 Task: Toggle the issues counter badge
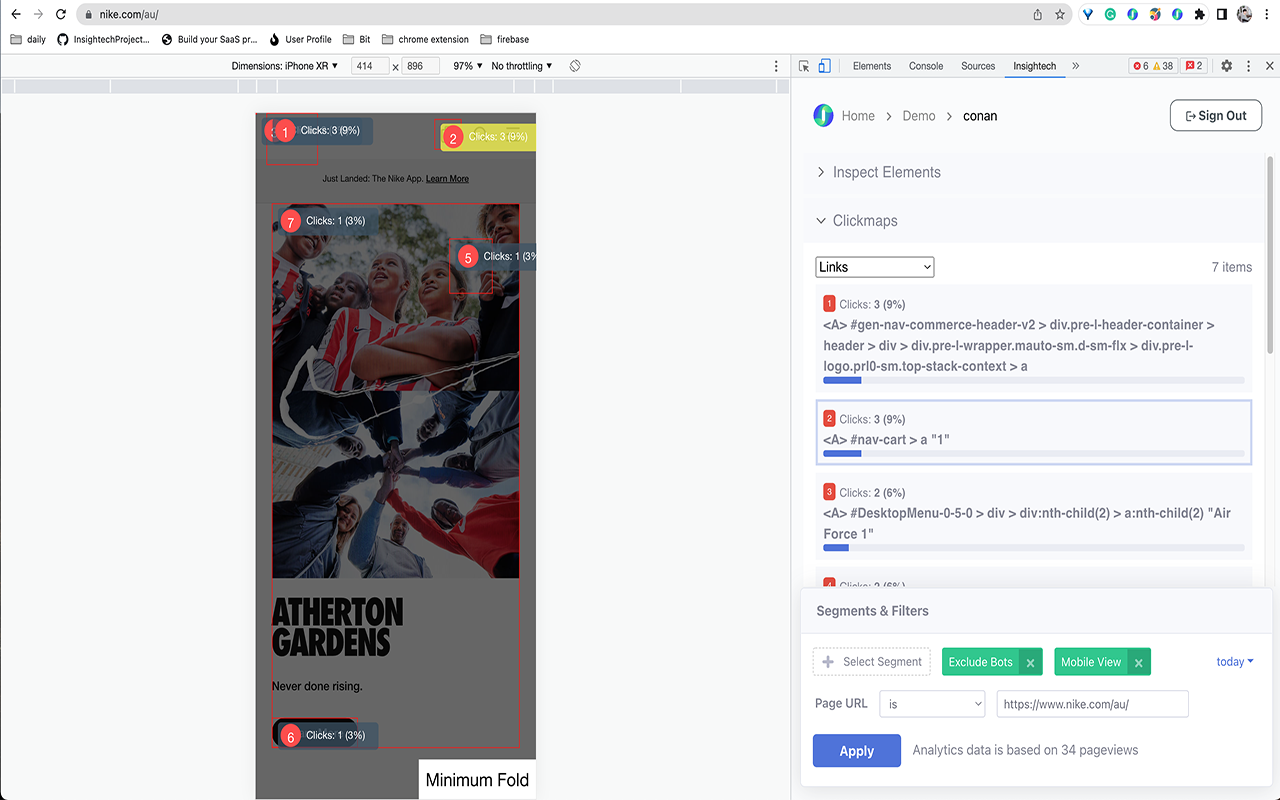coord(1193,65)
